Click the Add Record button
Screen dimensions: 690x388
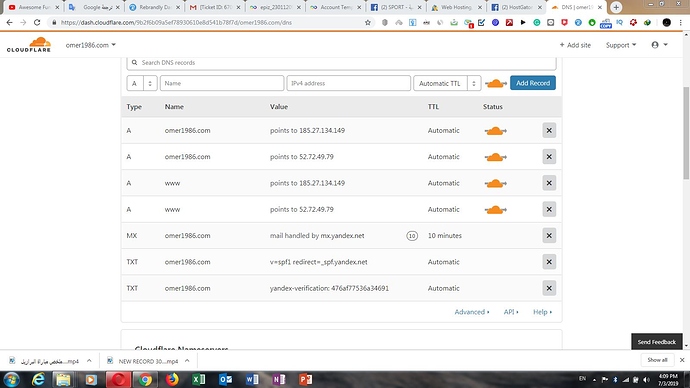[x=533, y=83]
